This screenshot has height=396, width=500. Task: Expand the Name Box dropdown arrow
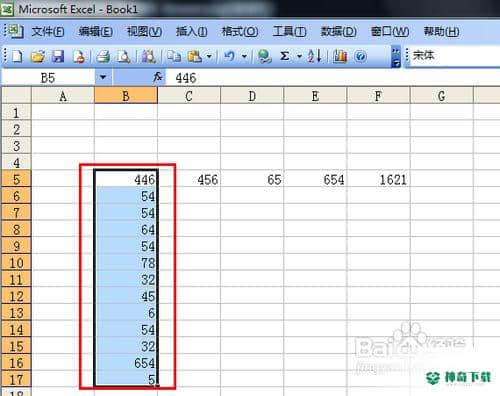click(x=103, y=77)
